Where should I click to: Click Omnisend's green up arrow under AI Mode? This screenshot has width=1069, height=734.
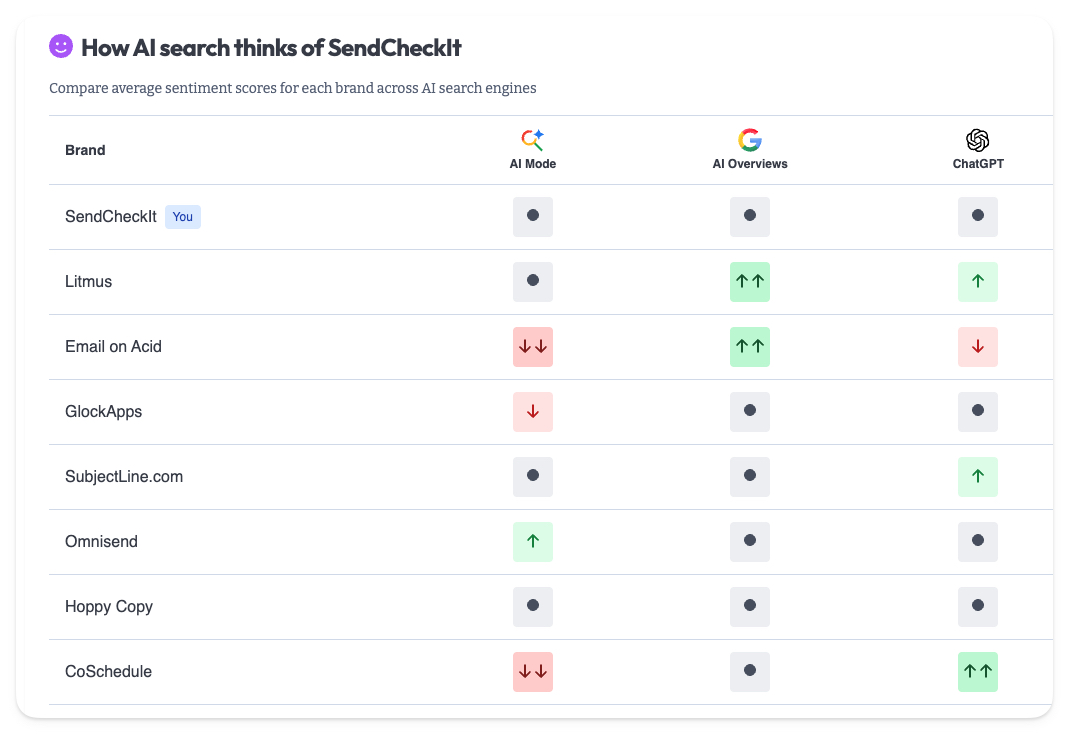coord(532,541)
